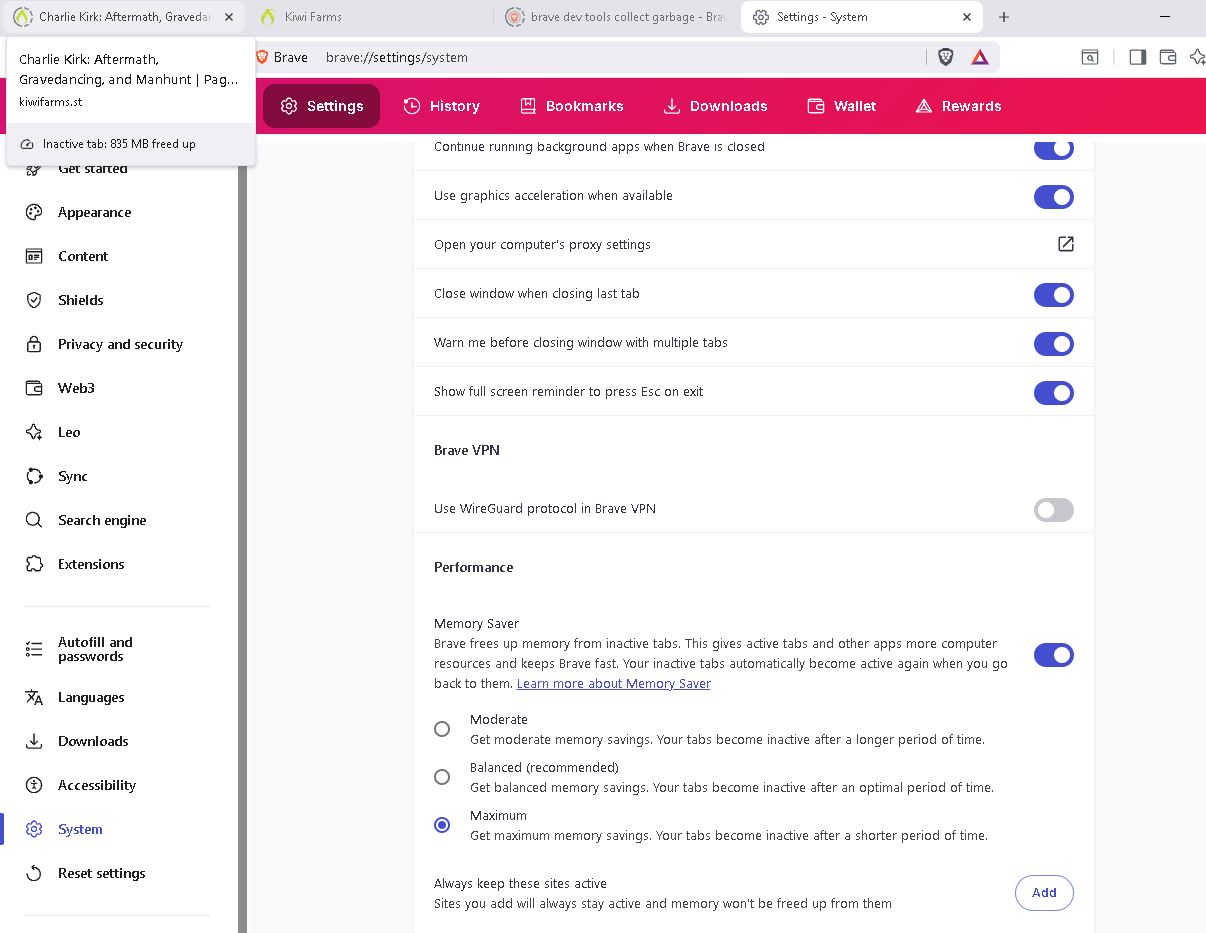The width and height of the screenshot is (1206, 933).
Task: Open the tab search icon in toolbar
Action: (x=1090, y=57)
